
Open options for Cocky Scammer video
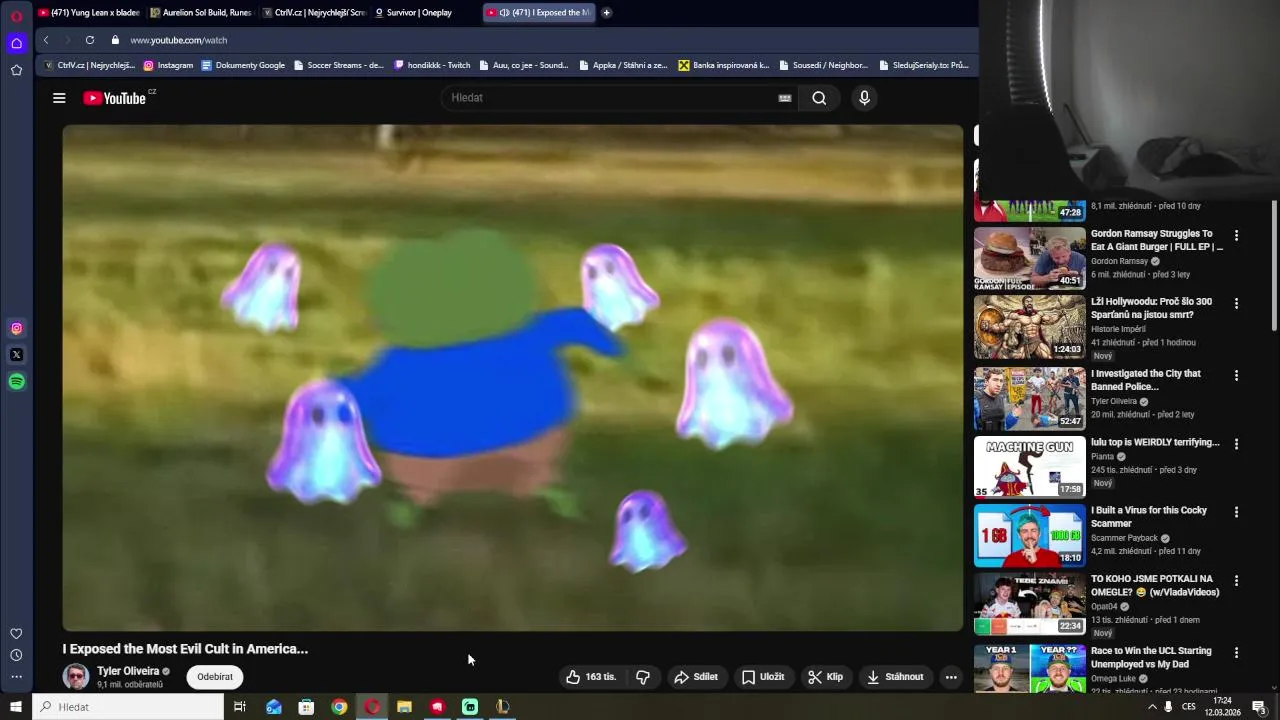pyautogui.click(x=1236, y=512)
